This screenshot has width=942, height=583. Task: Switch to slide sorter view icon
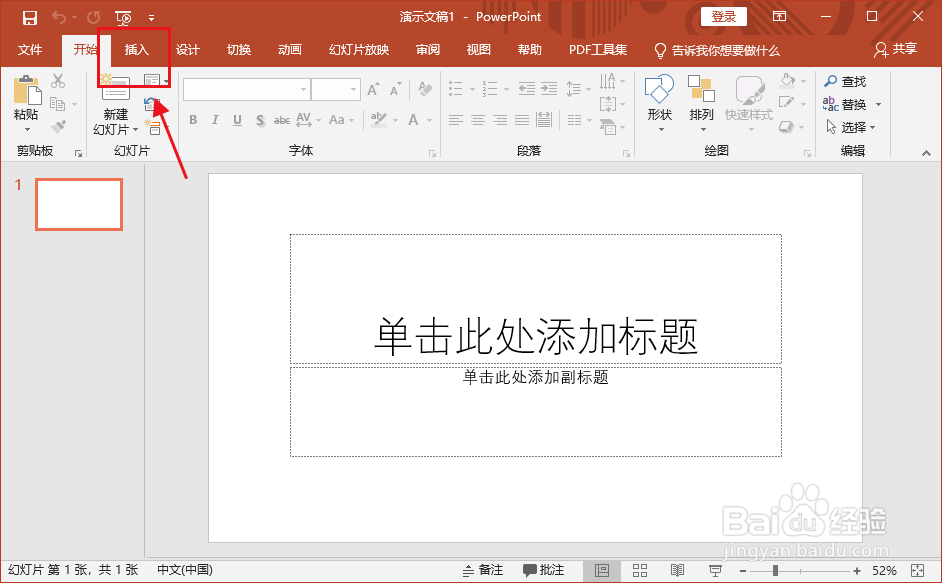pyautogui.click(x=639, y=569)
